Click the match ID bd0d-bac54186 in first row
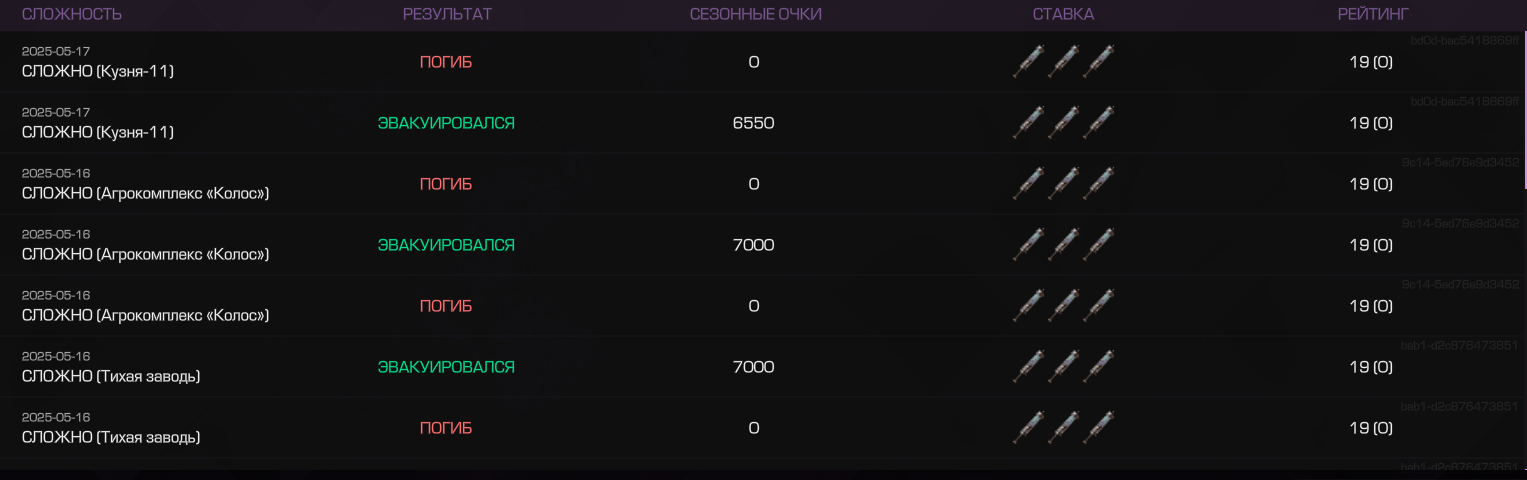The height and width of the screenshot is (480, 1527). [1464, 41]
